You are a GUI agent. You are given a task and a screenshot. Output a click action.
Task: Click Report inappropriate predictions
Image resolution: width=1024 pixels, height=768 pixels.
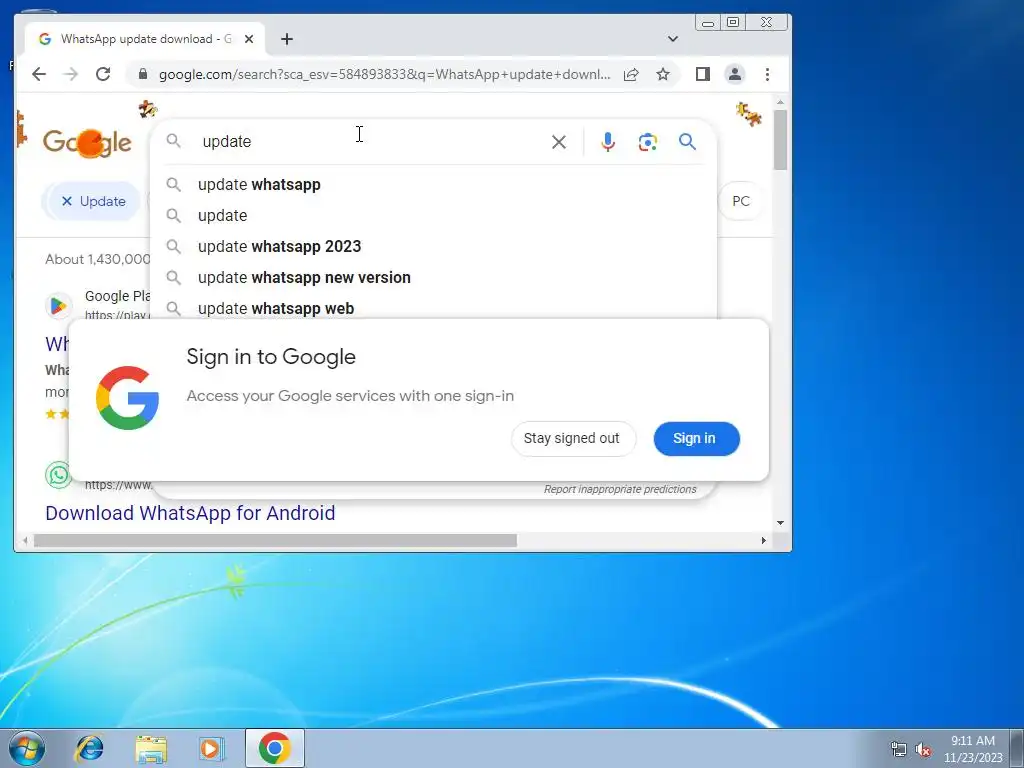(x=620, y=489)
